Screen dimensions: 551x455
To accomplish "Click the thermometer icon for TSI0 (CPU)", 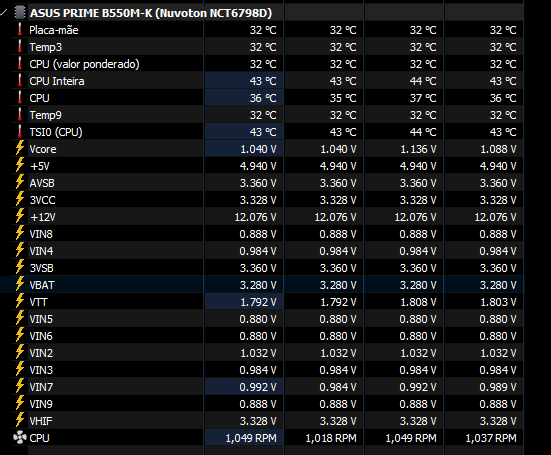I will pos(20,132).
